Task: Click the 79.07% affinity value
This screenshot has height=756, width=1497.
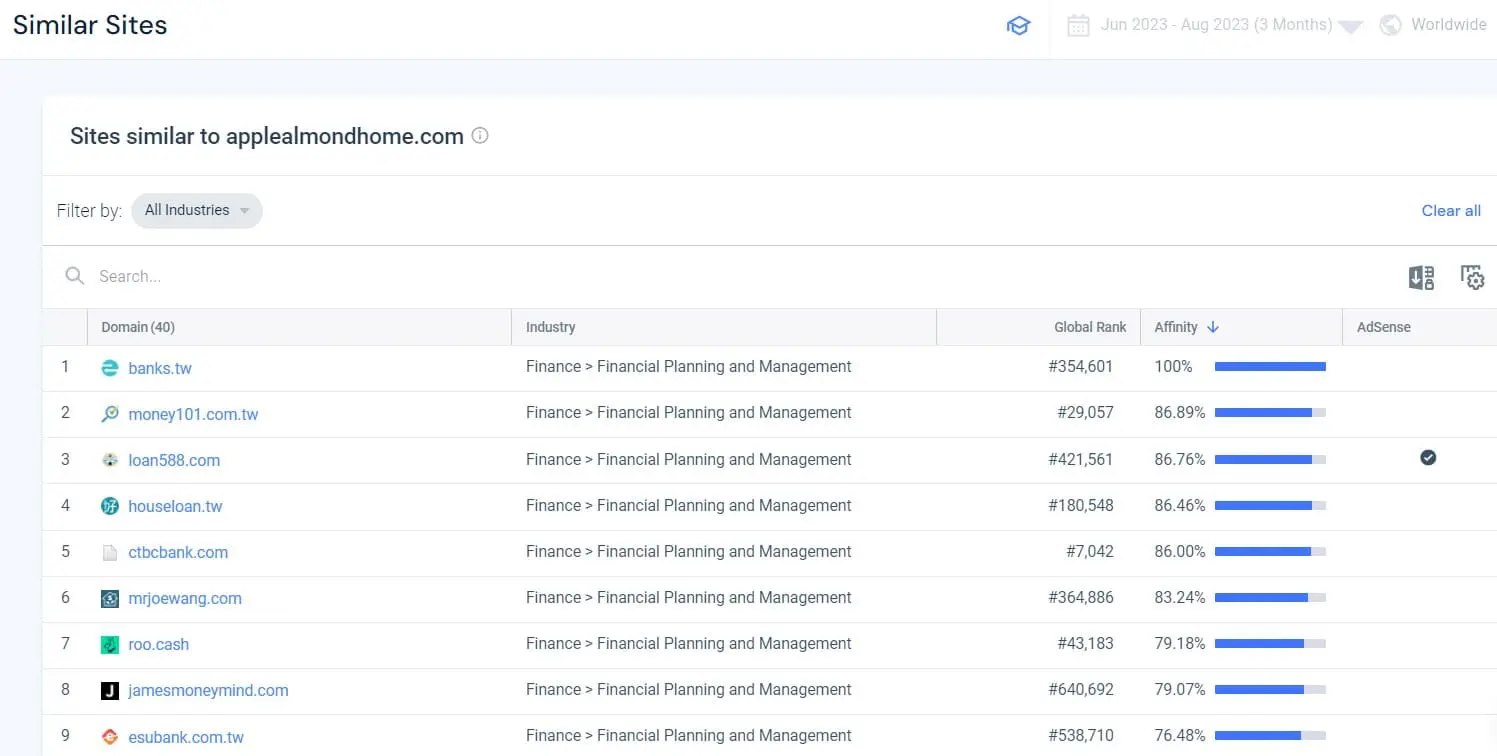Action: click(1180, 689)
